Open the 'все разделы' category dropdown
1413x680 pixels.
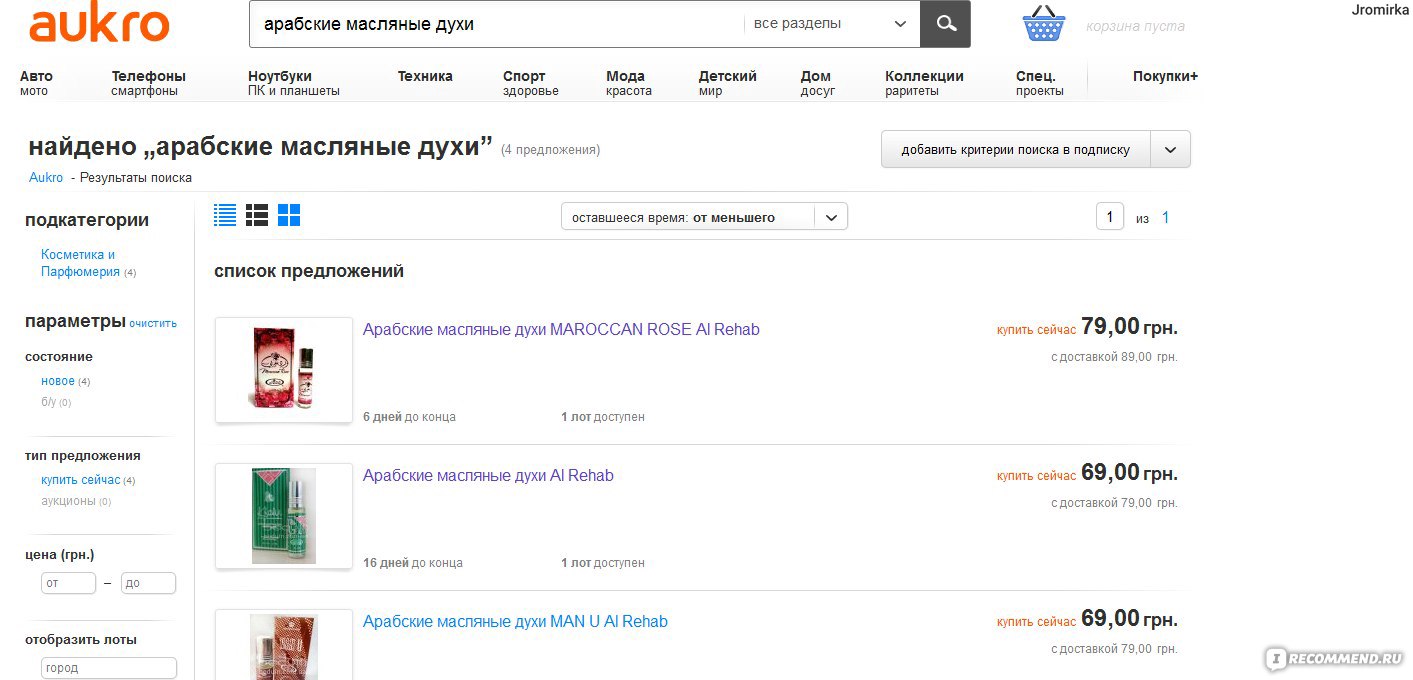[831, 24]
